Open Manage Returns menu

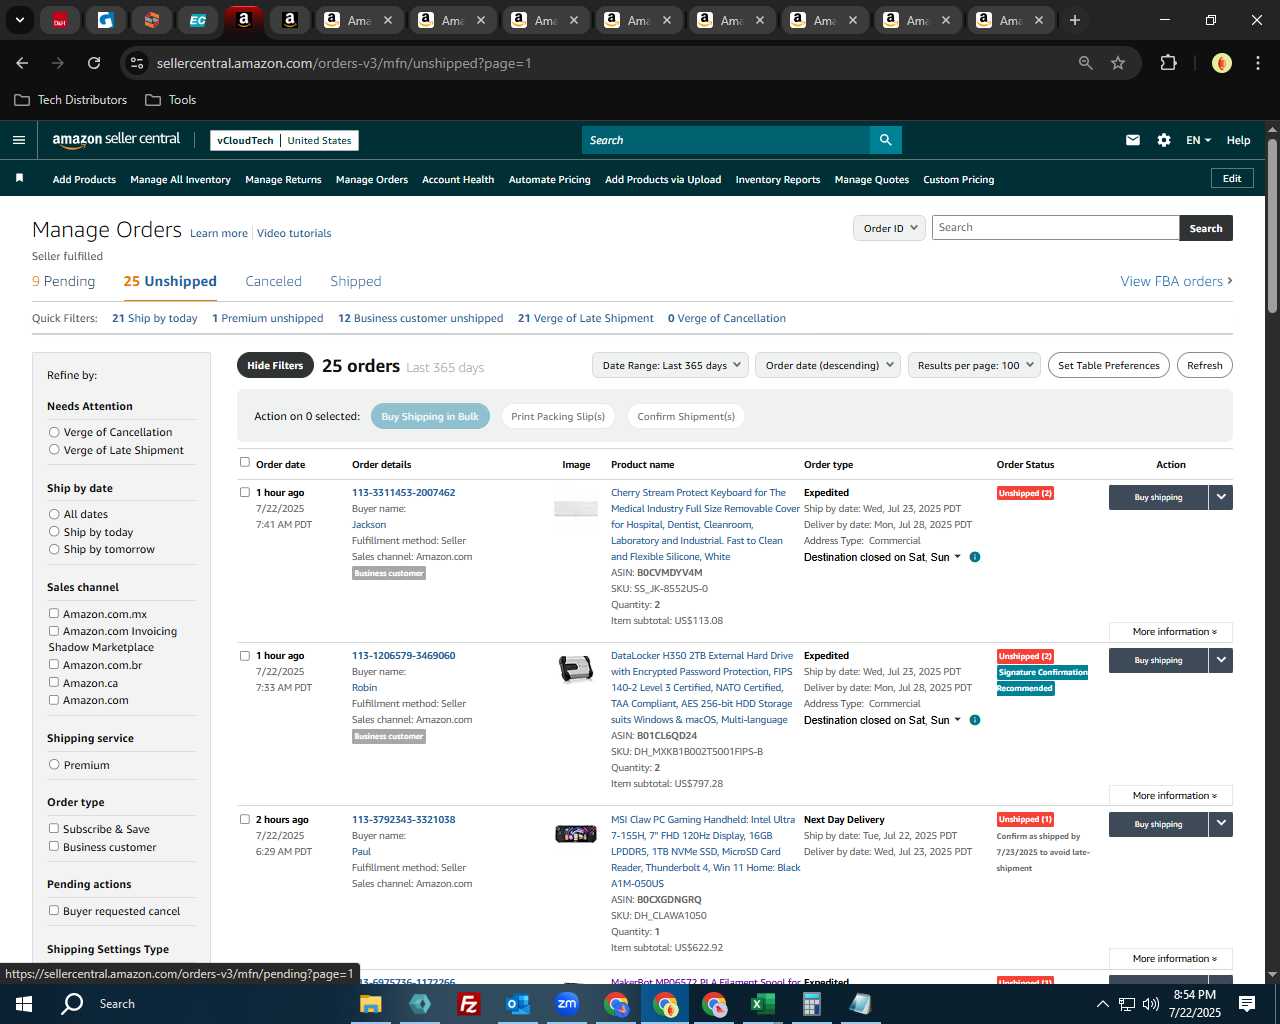pos(283,180)
